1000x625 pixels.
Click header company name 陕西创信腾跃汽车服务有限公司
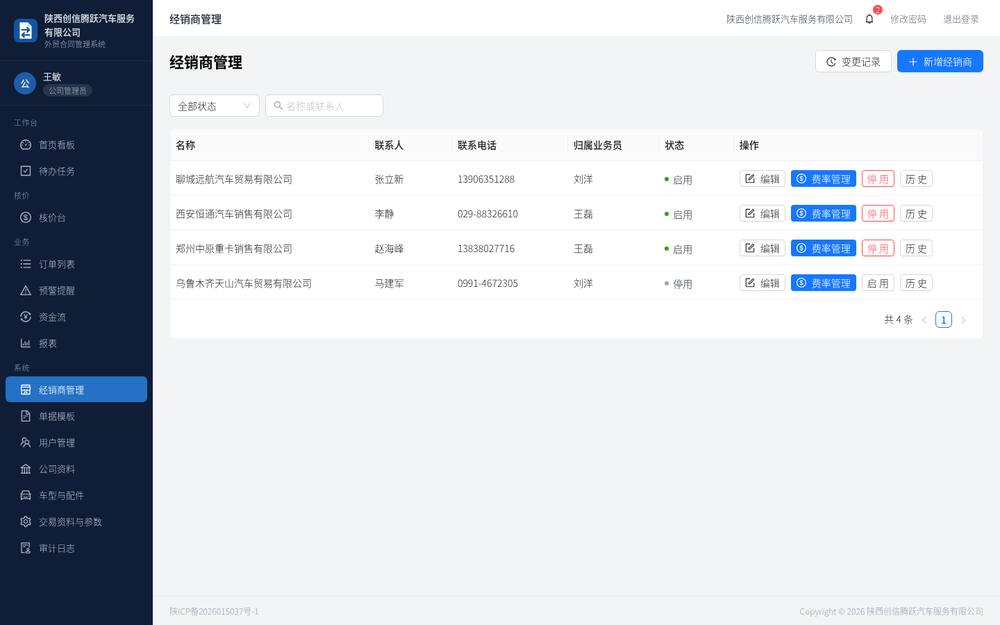tap(789, 19)
